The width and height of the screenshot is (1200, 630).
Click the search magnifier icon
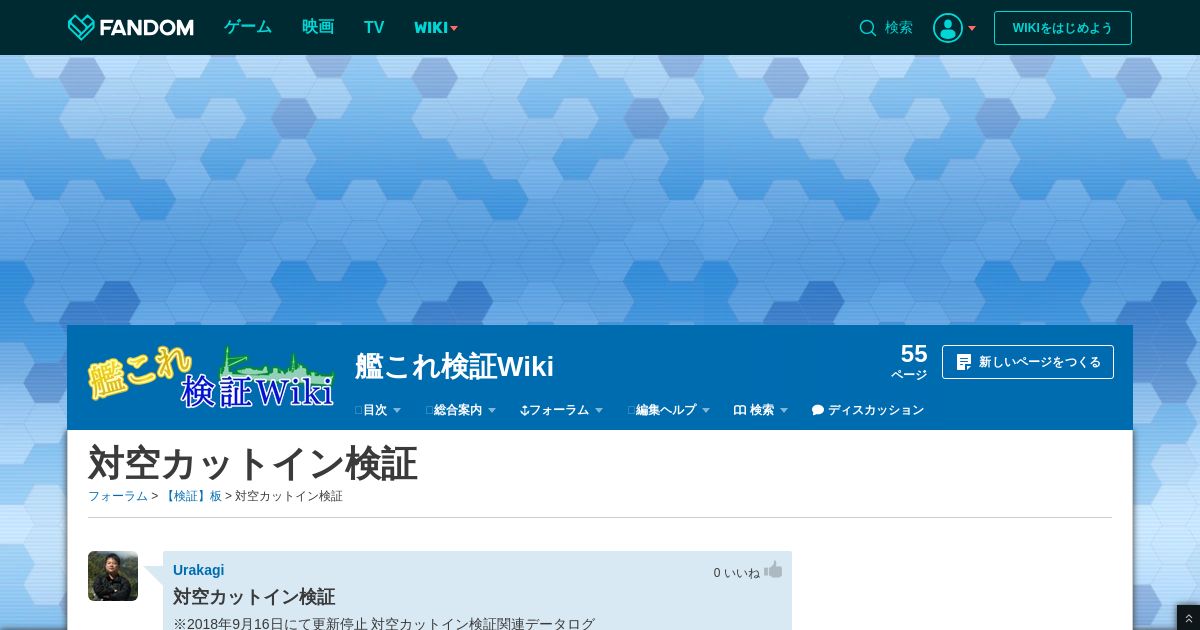coord(868,28)
